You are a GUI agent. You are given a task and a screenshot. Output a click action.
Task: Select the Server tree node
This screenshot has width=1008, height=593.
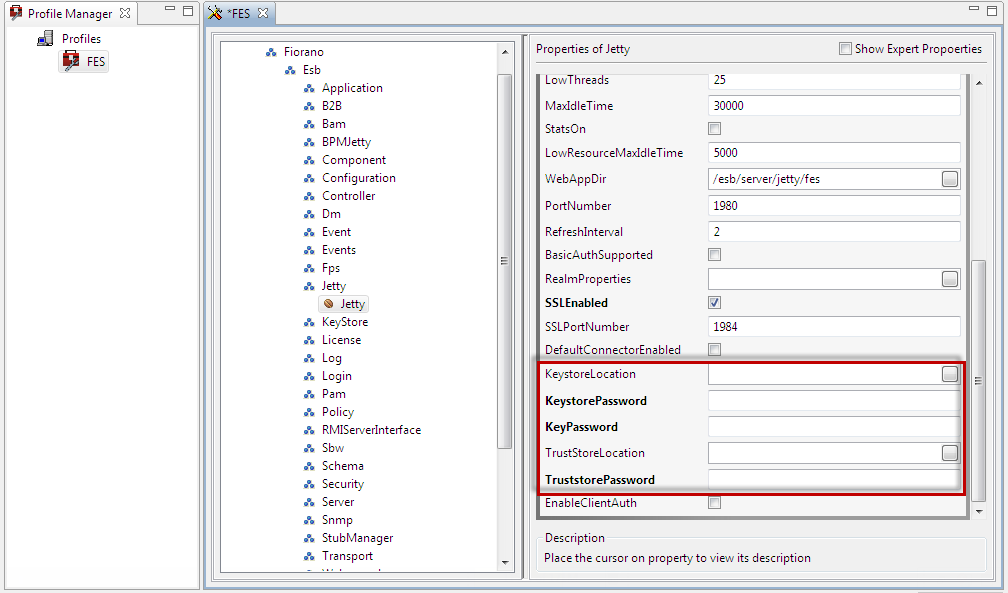(338, 502)
